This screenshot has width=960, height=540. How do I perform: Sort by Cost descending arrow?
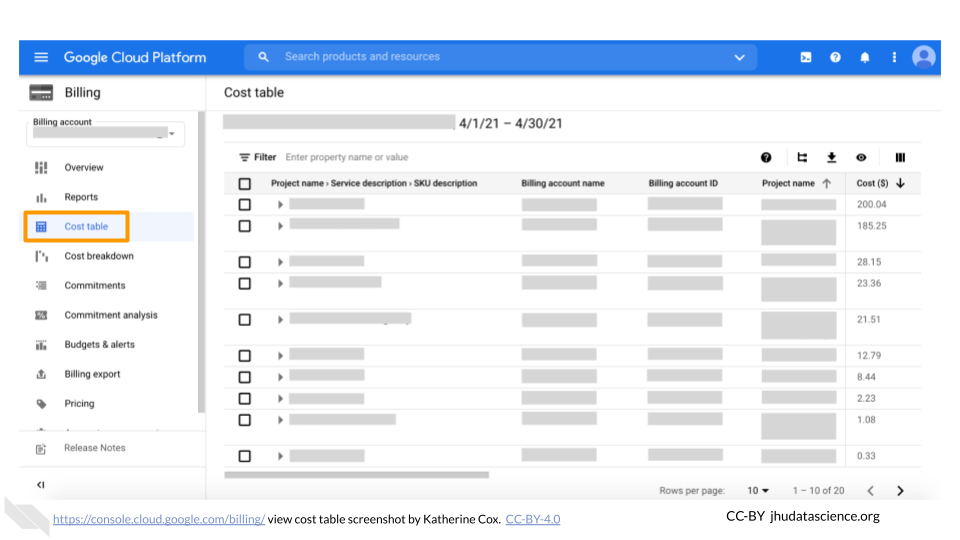point(900,183)
